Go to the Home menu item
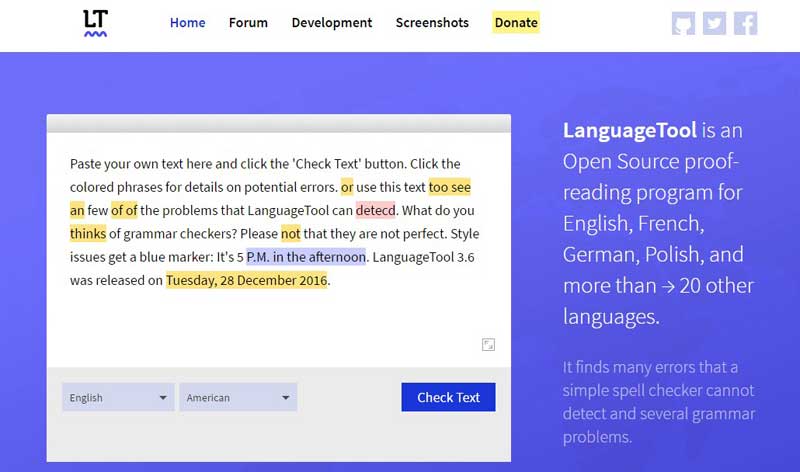The width and height of the screenshot is (800, 472). [x=188, y=23]
